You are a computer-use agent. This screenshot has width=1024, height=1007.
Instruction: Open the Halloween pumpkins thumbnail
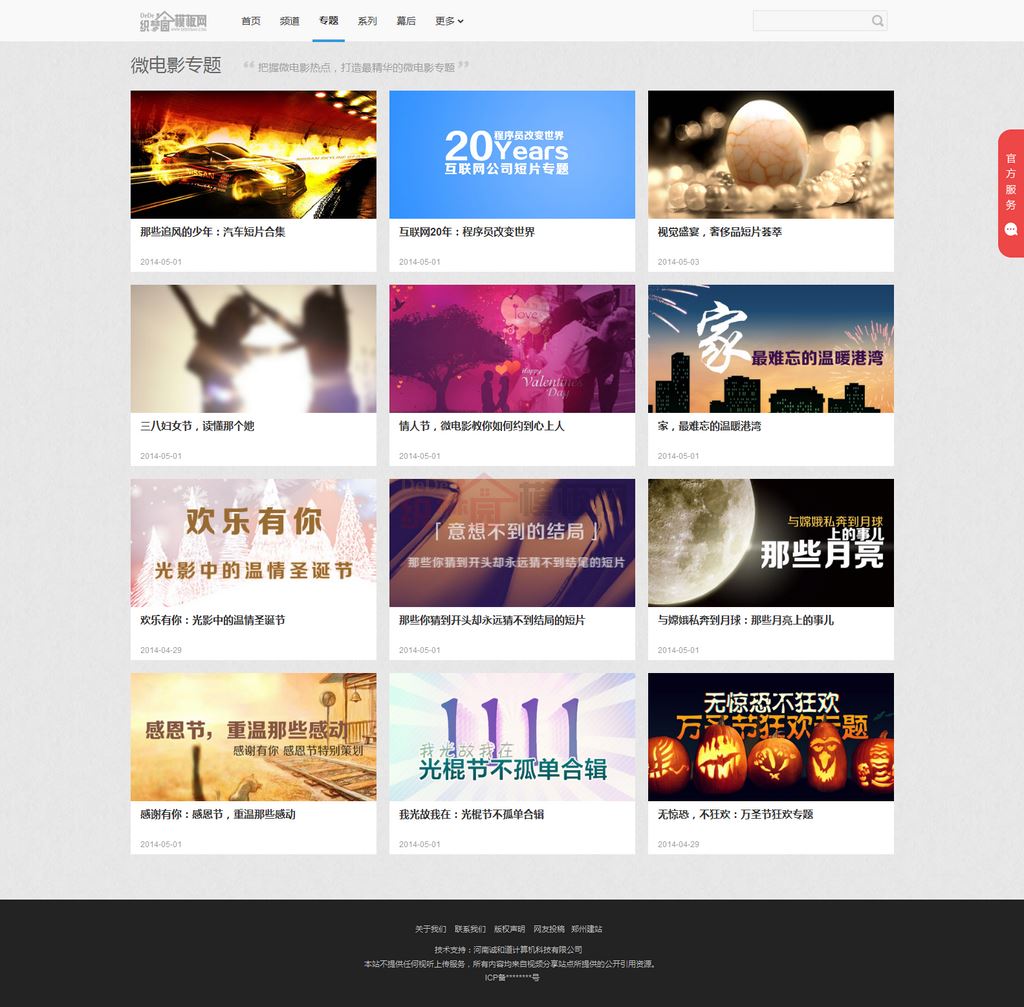(x=770, y=736)
